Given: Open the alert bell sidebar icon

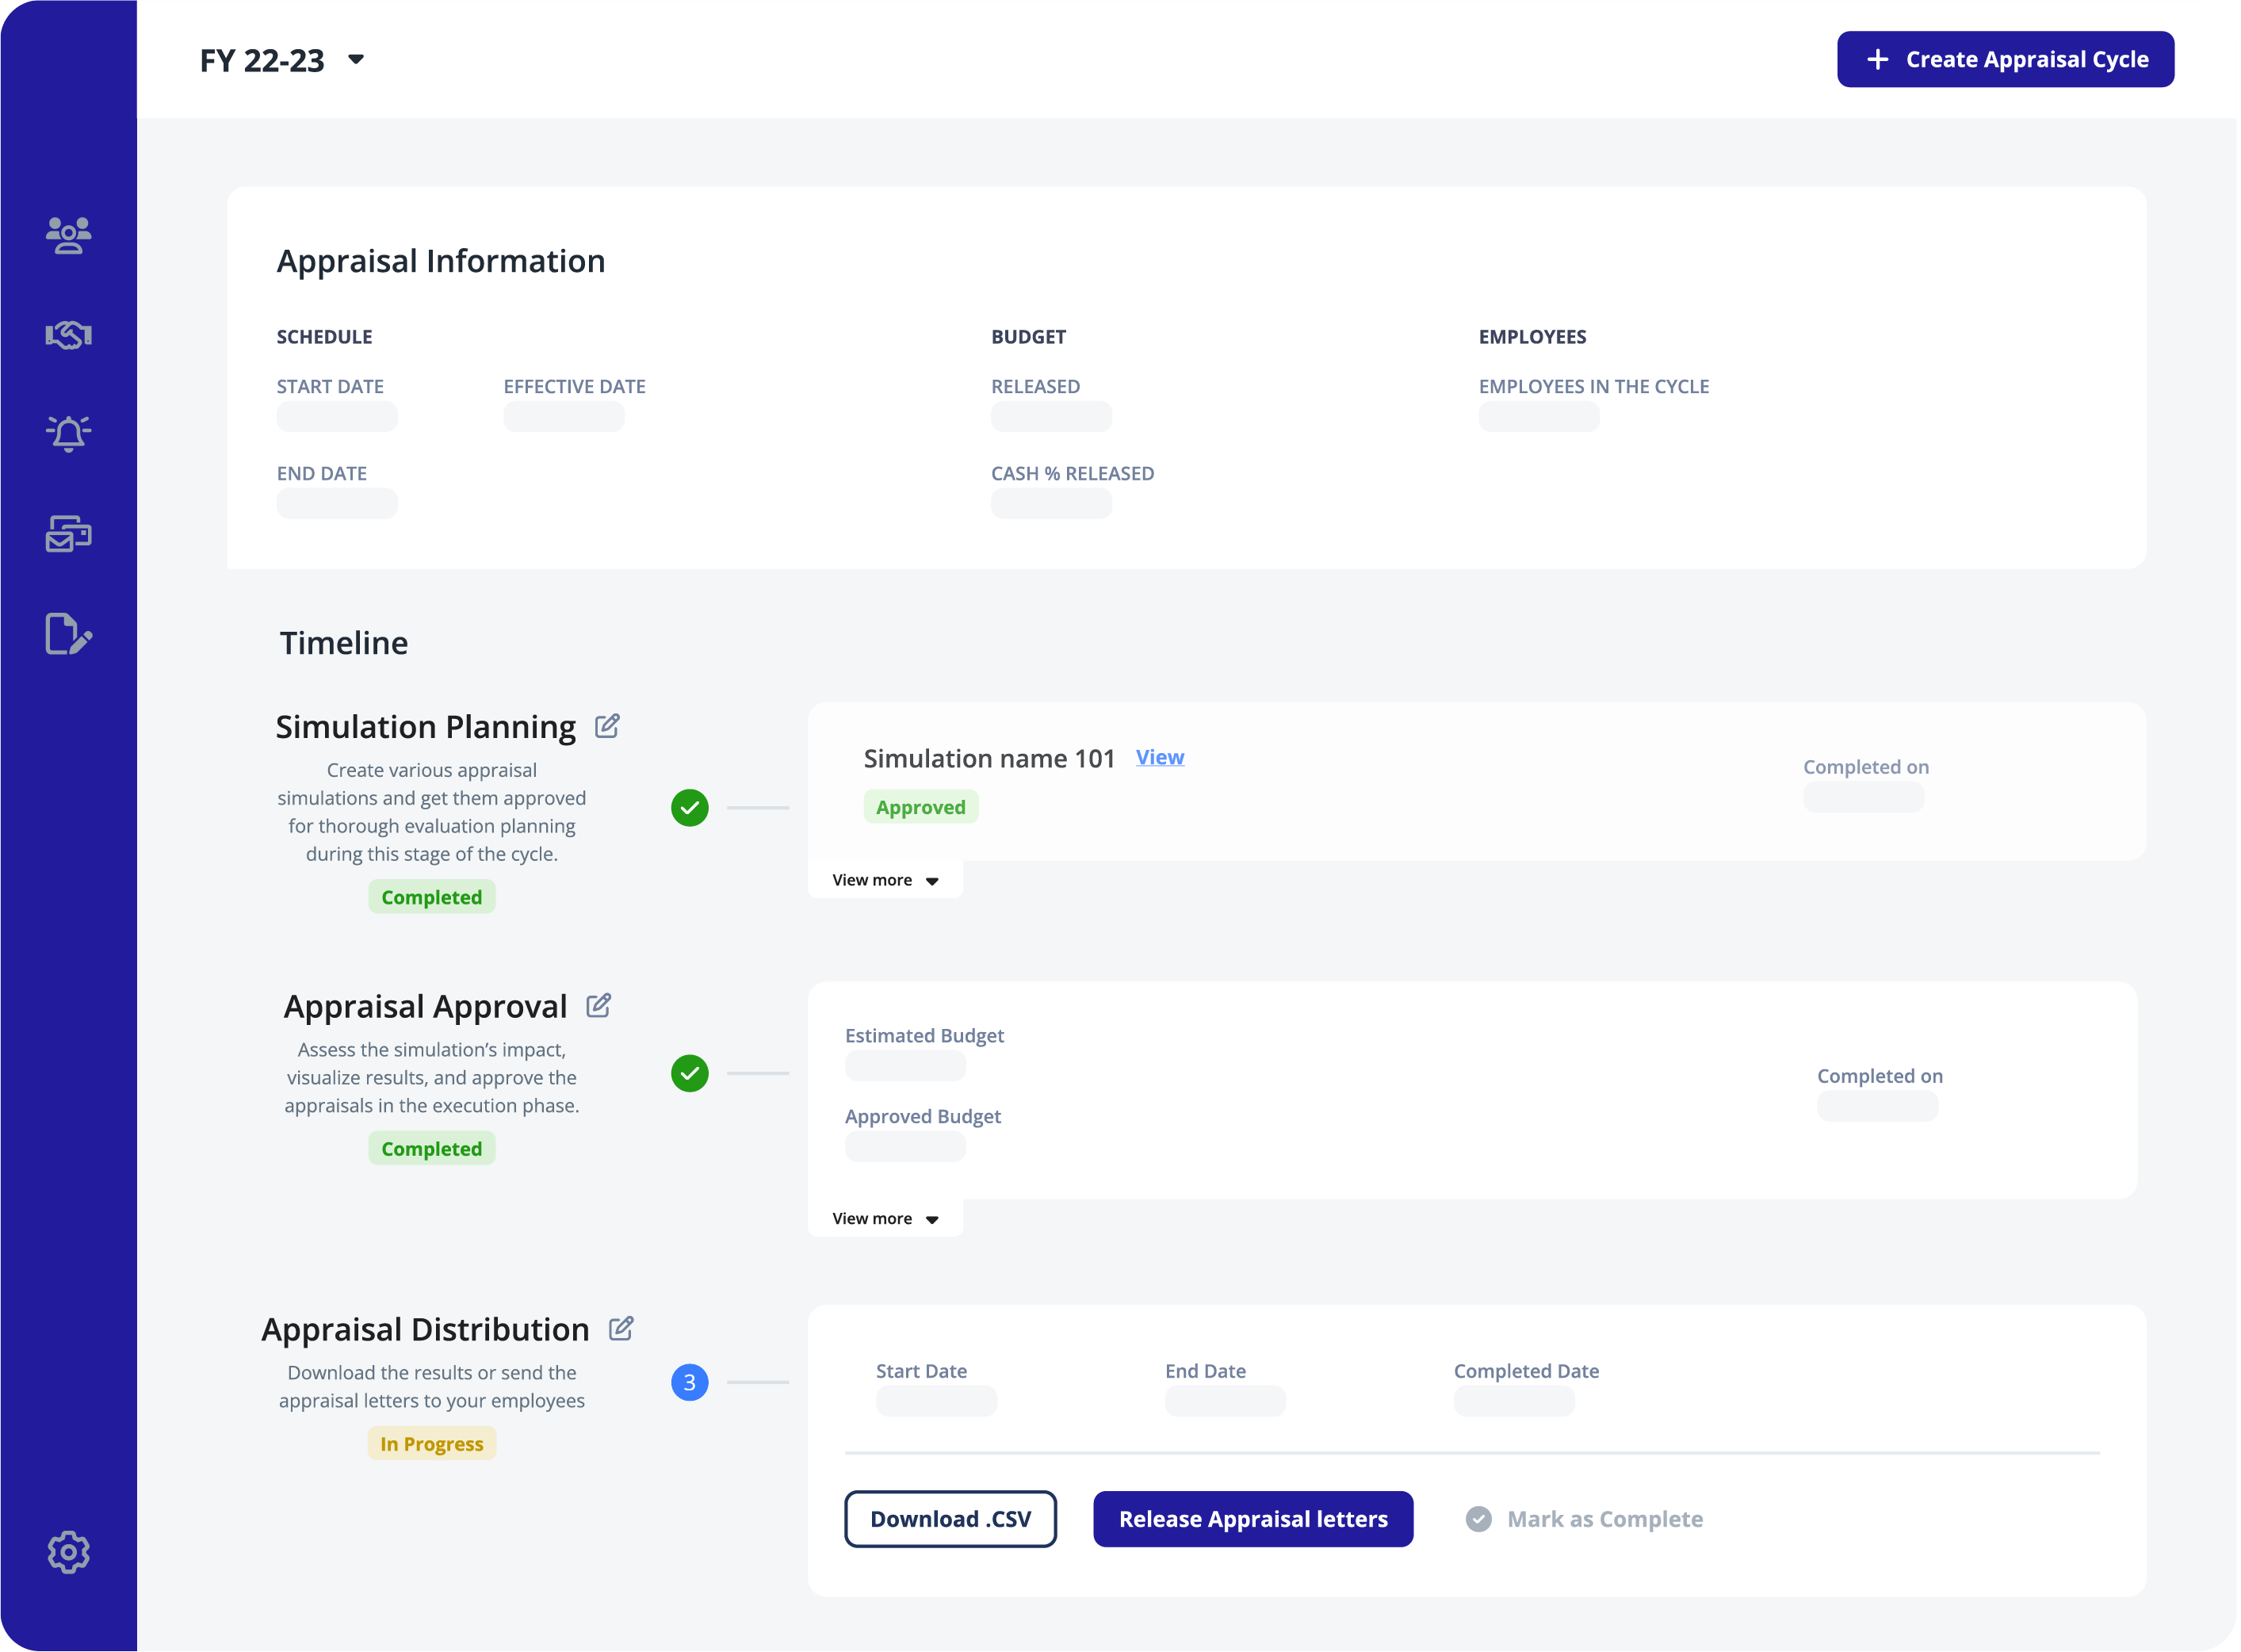Looking at the screenshot, I should tap(68, 433).
